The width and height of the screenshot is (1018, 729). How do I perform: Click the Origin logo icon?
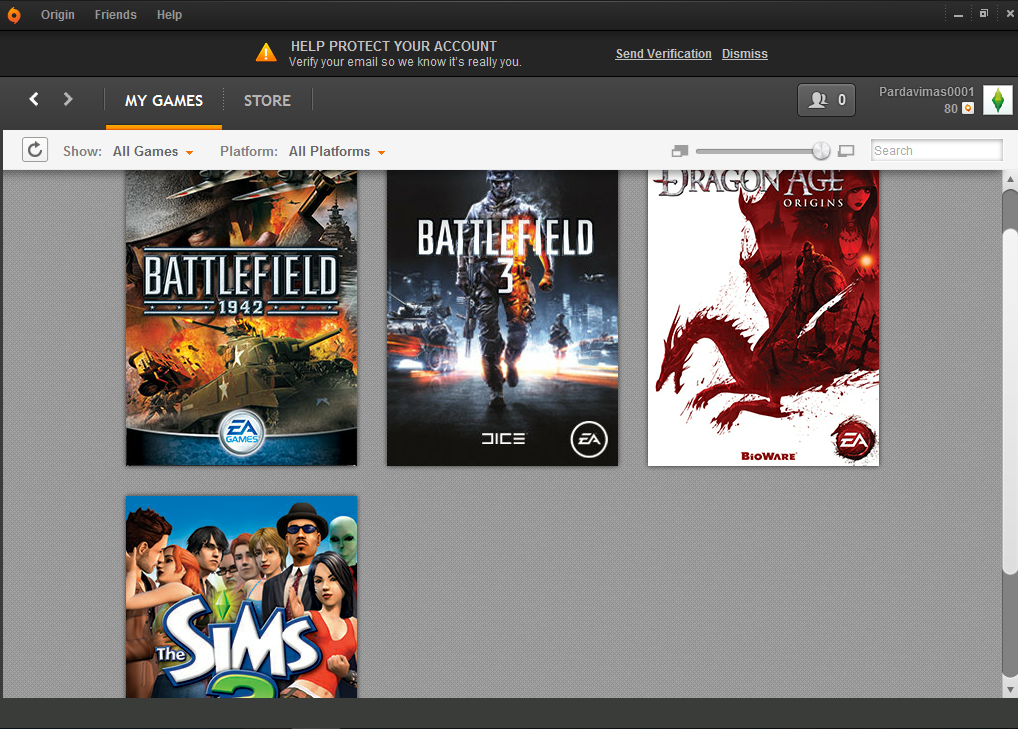point(14,15)
